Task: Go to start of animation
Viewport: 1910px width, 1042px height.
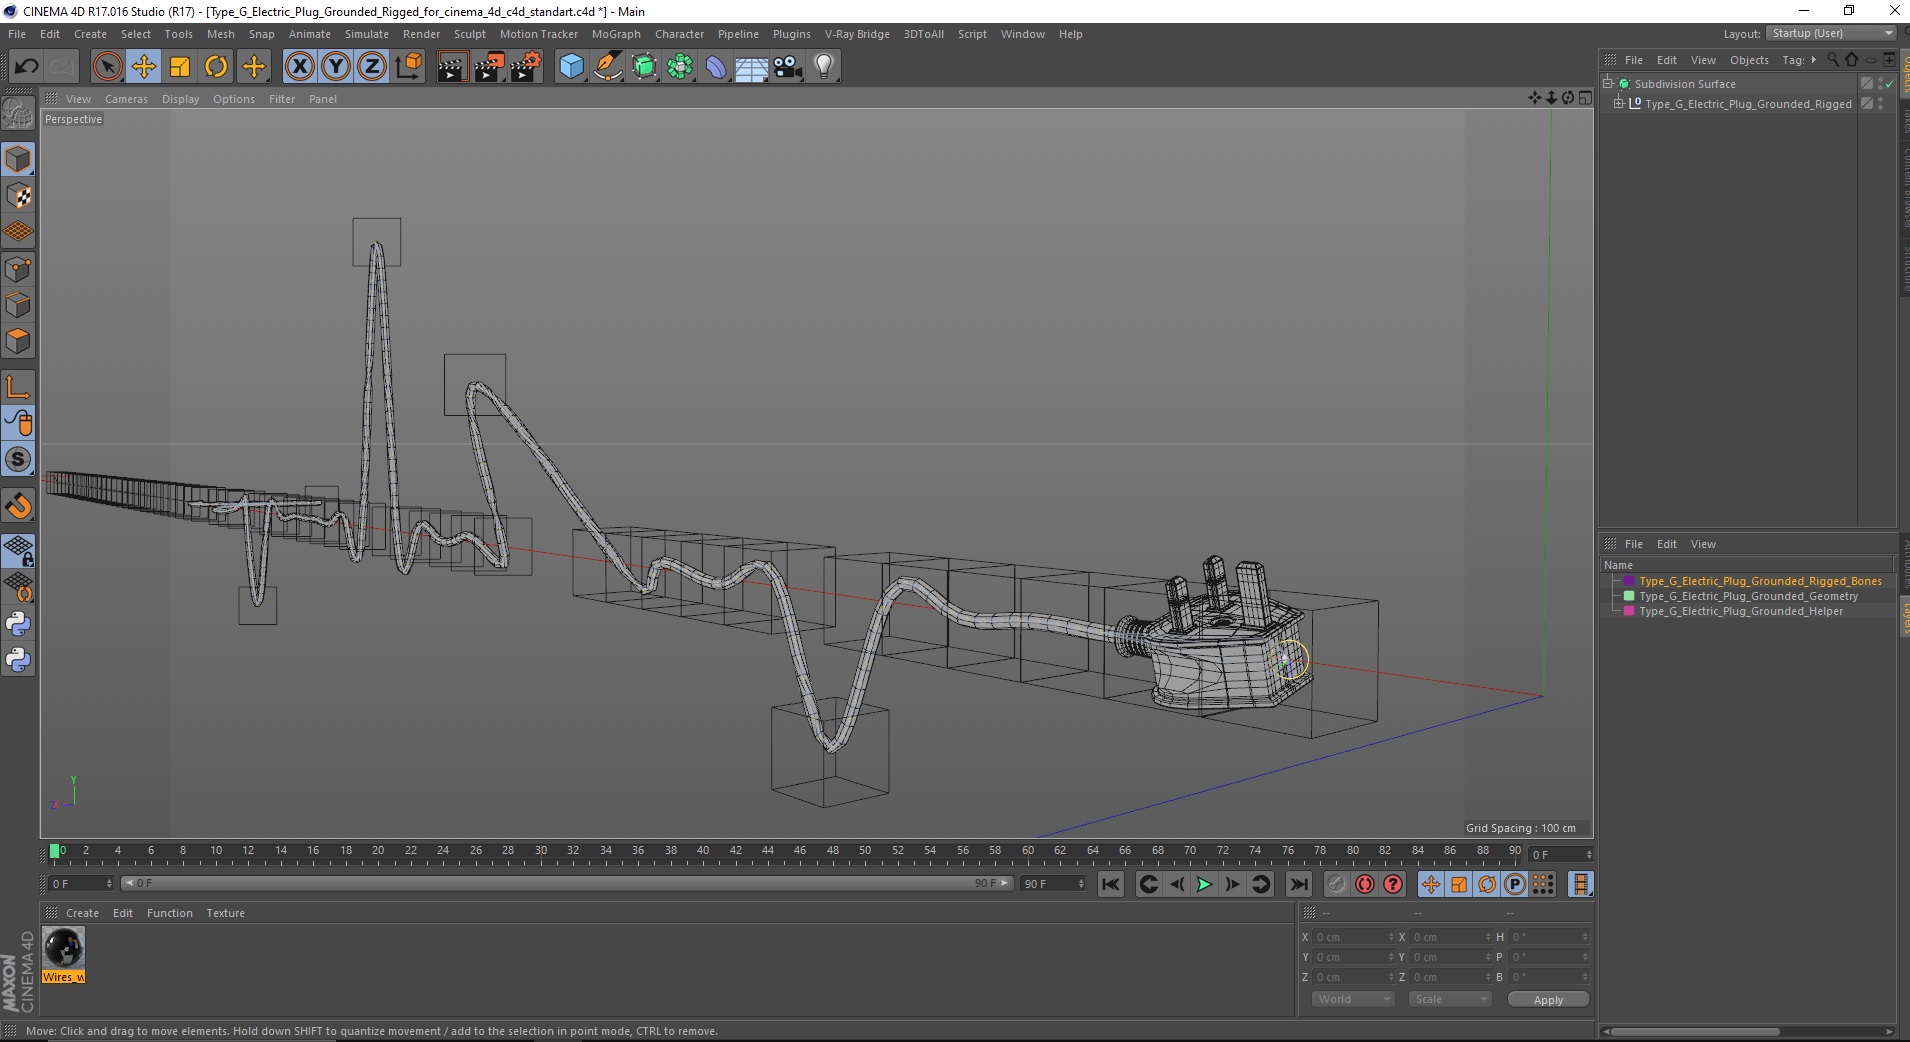Action: tap(1111, 884)
